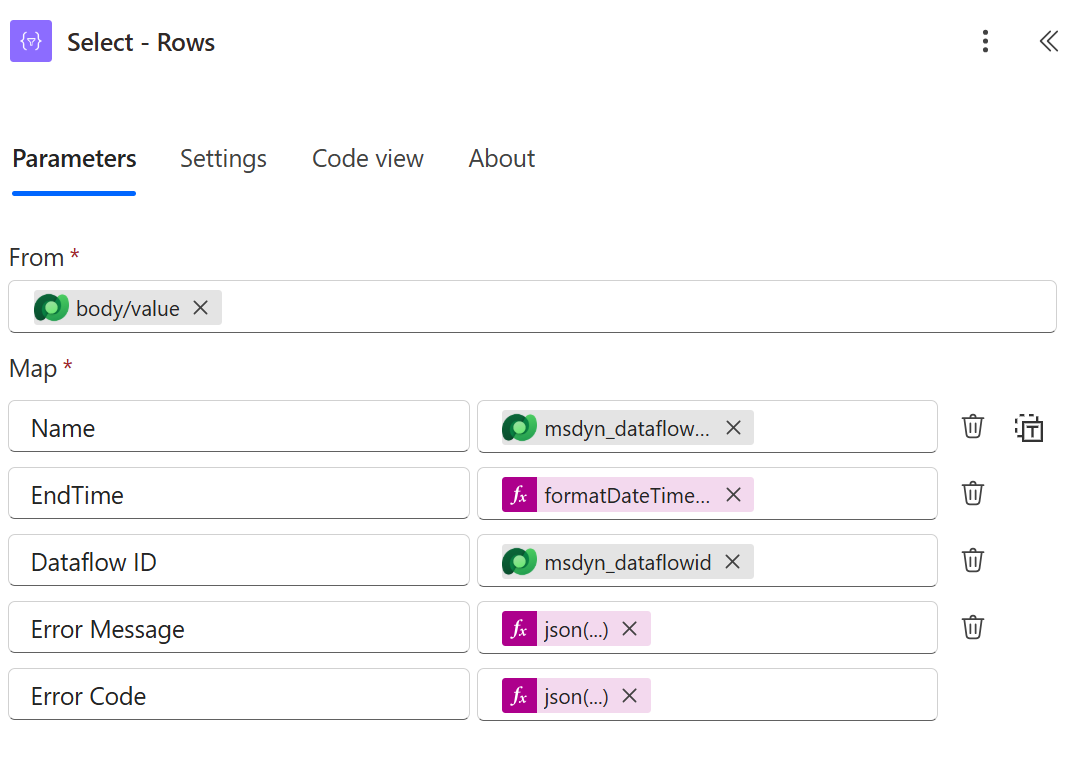Collapse the panel with double chevron
Screen dimensions: 1066x765
pos(1048,41)
